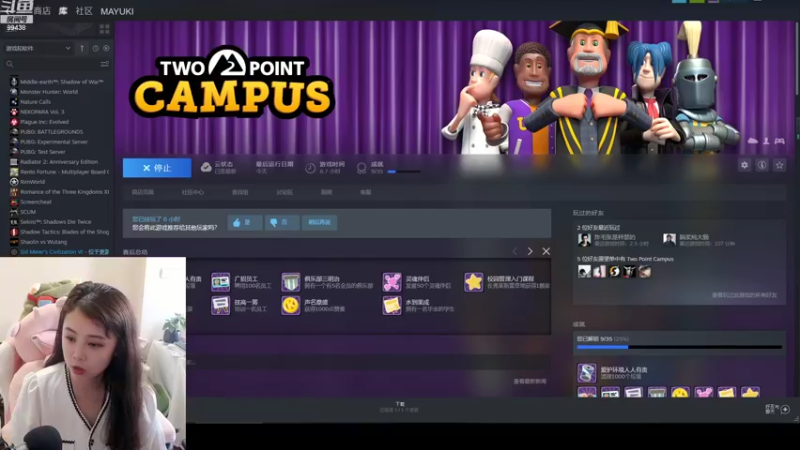This screenshot has width=800, height=450.
Task: Close the post-game summary panel
Action: tap(546, 251)
